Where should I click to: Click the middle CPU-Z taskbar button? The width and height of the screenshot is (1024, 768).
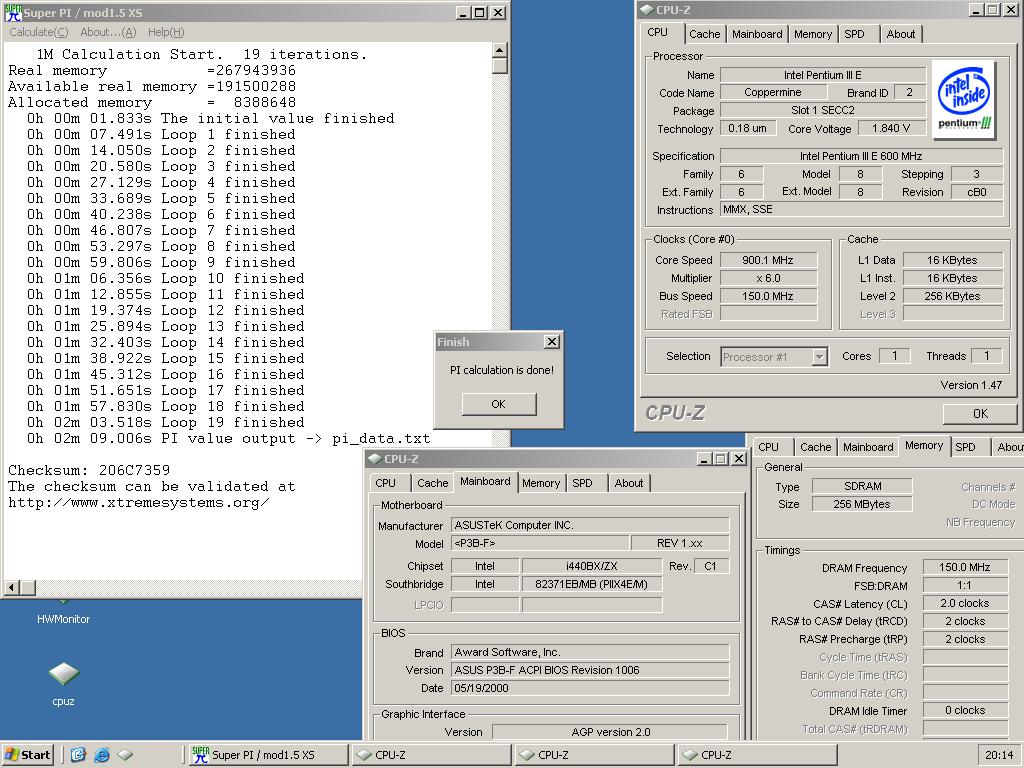coord(594,755)
